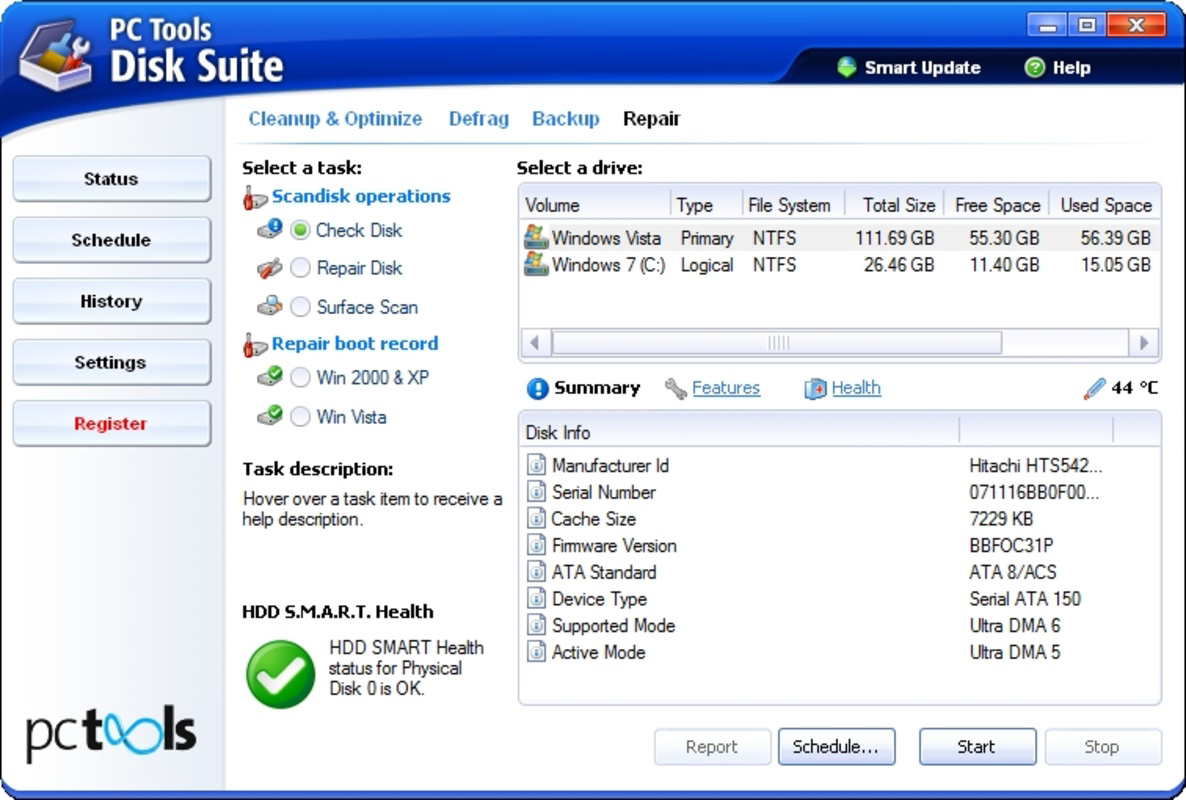1186x800 pixels.
Task: Select the Check Disk radio button
Action: (x=300, y=230)
